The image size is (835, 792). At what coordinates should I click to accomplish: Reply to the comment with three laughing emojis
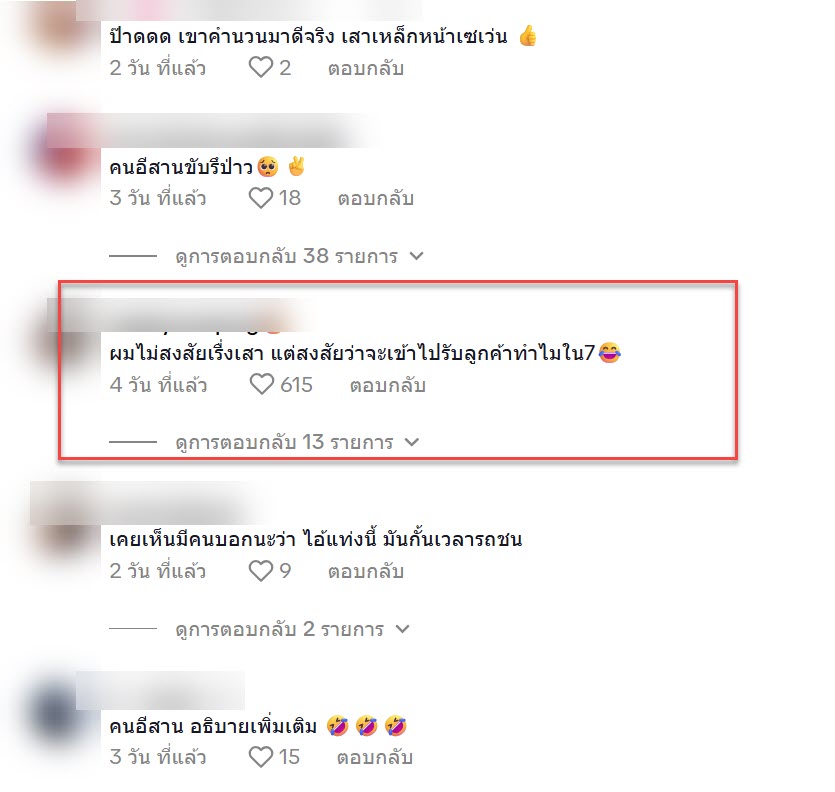click(375, 757)
